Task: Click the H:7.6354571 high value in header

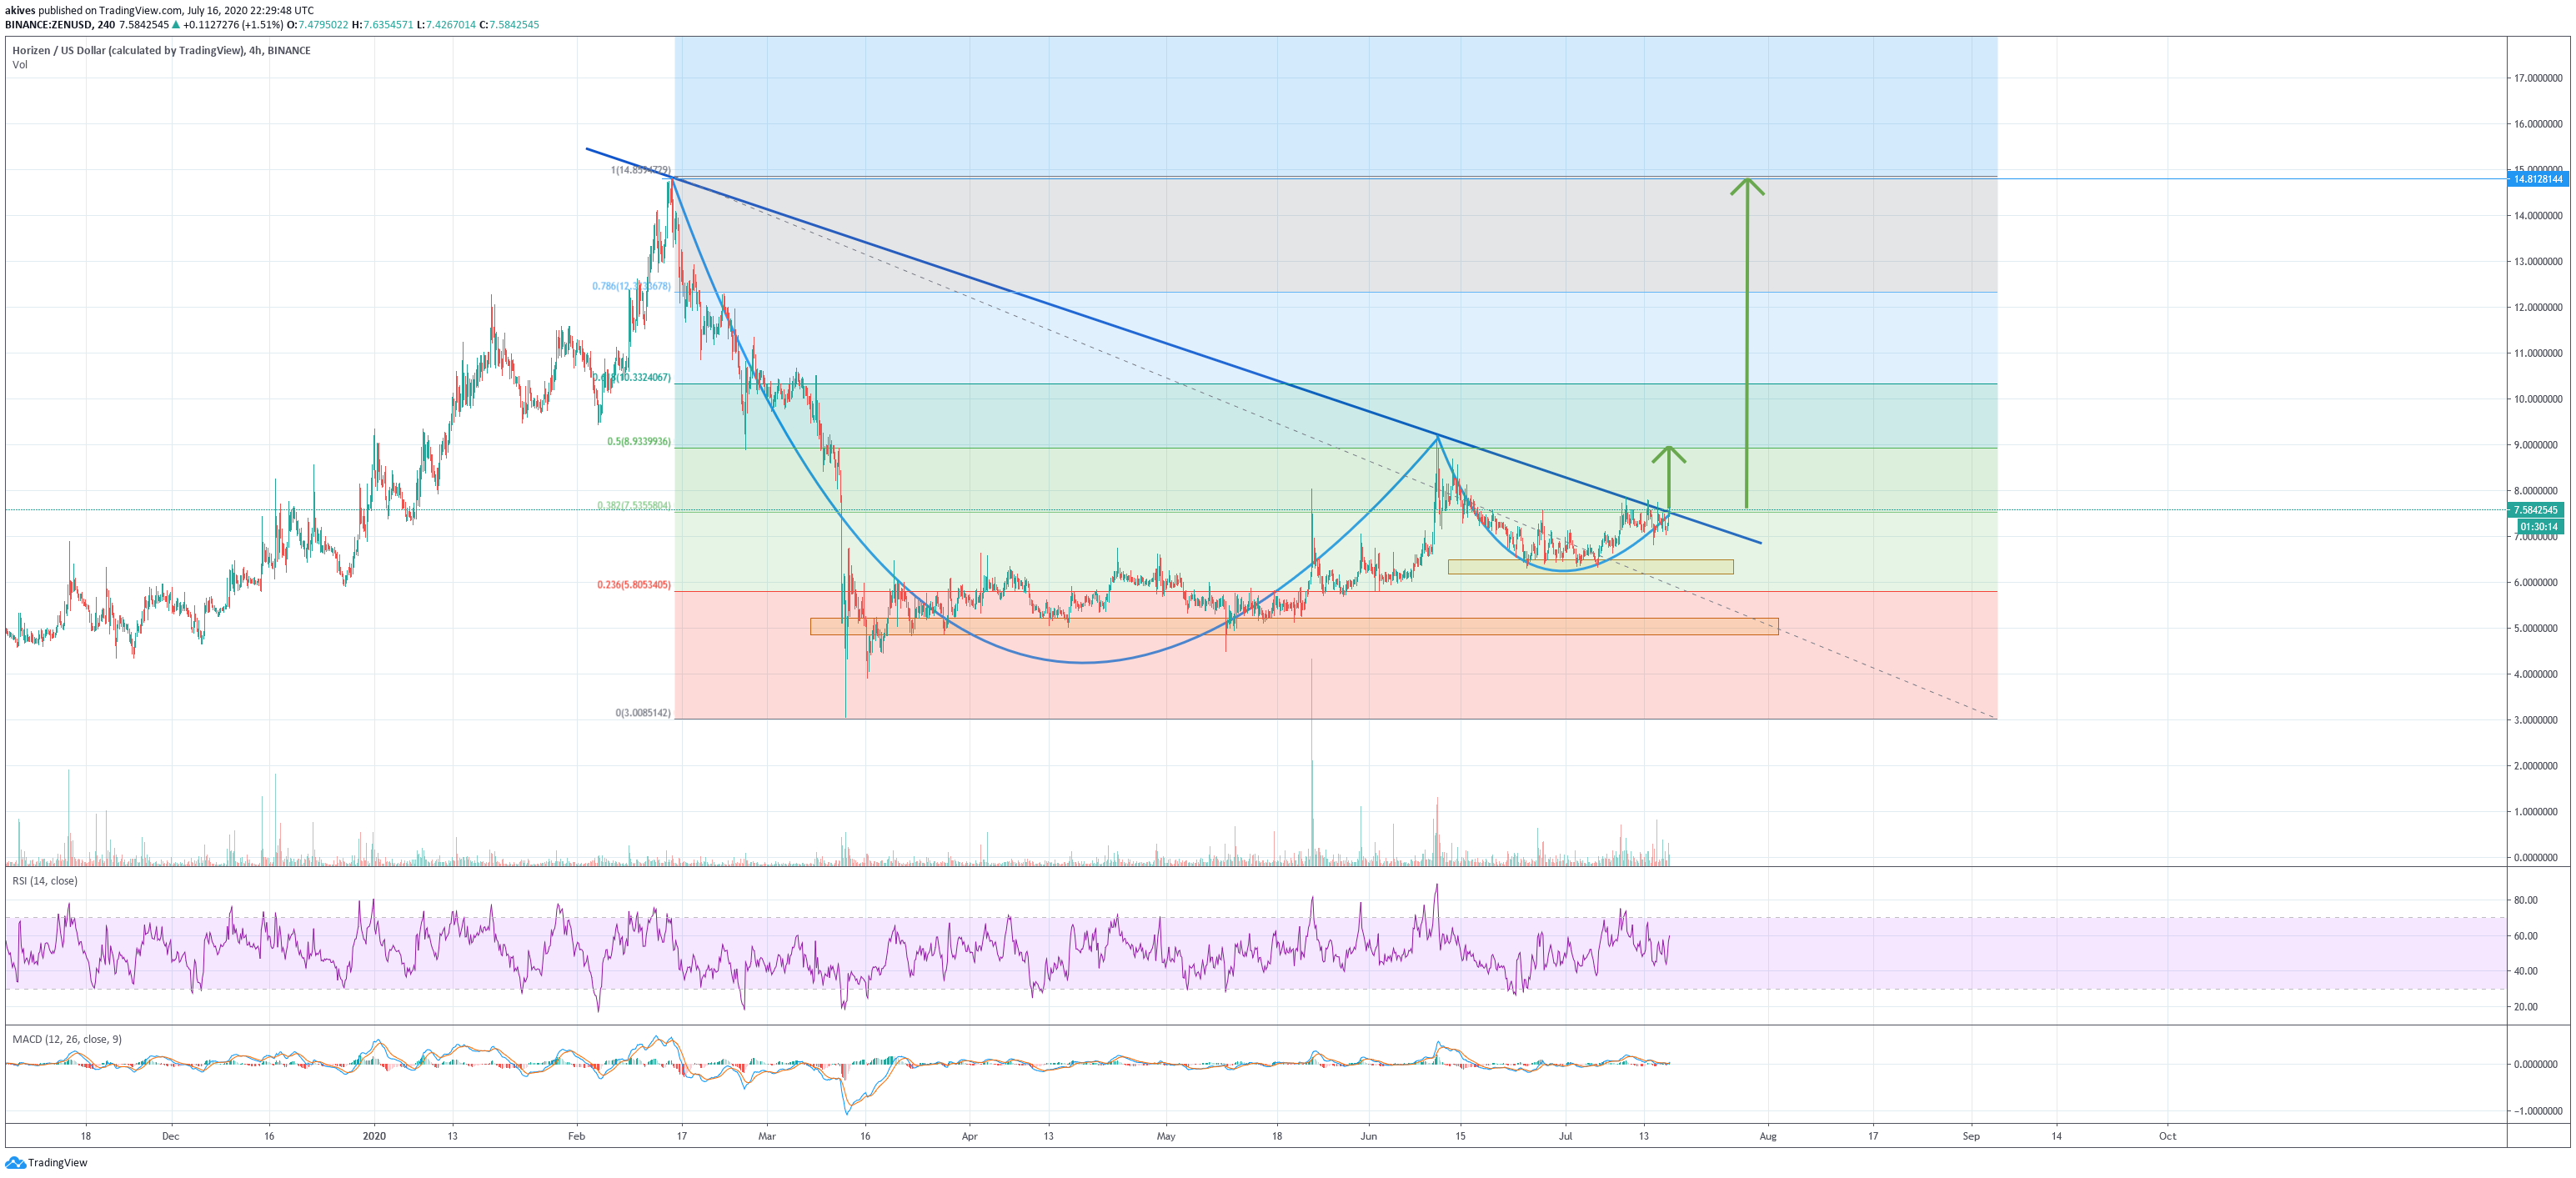Action: pos(382,25)
